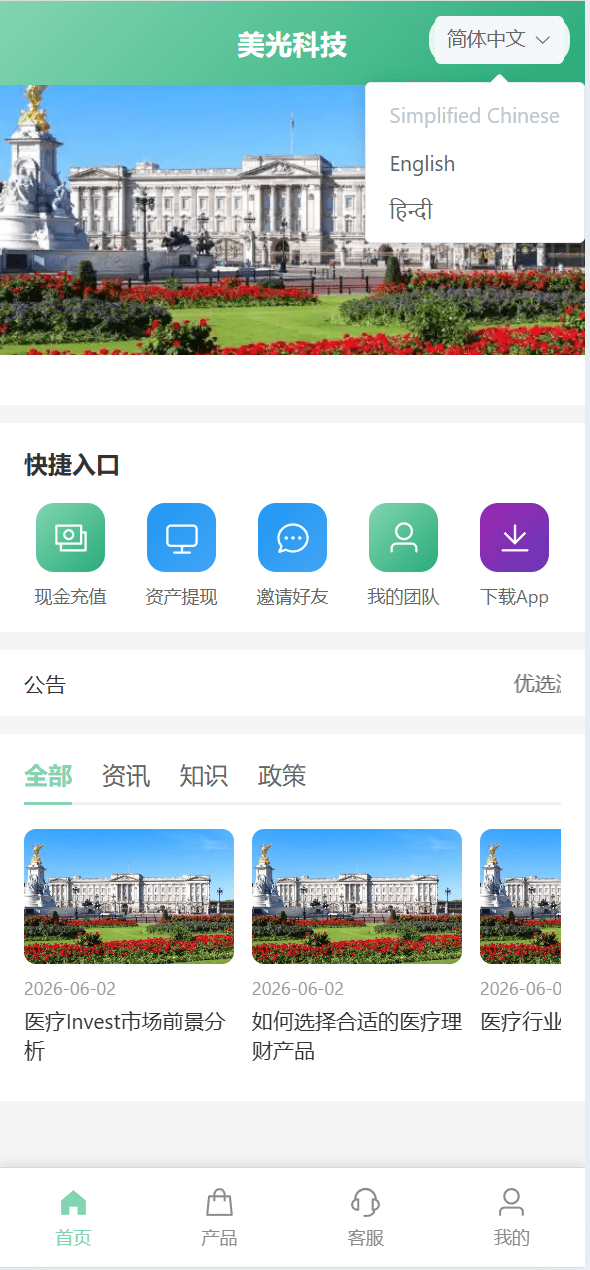Switch to the 资讯 news tab
The image size is (590, 1270).
tap(126, 776)
